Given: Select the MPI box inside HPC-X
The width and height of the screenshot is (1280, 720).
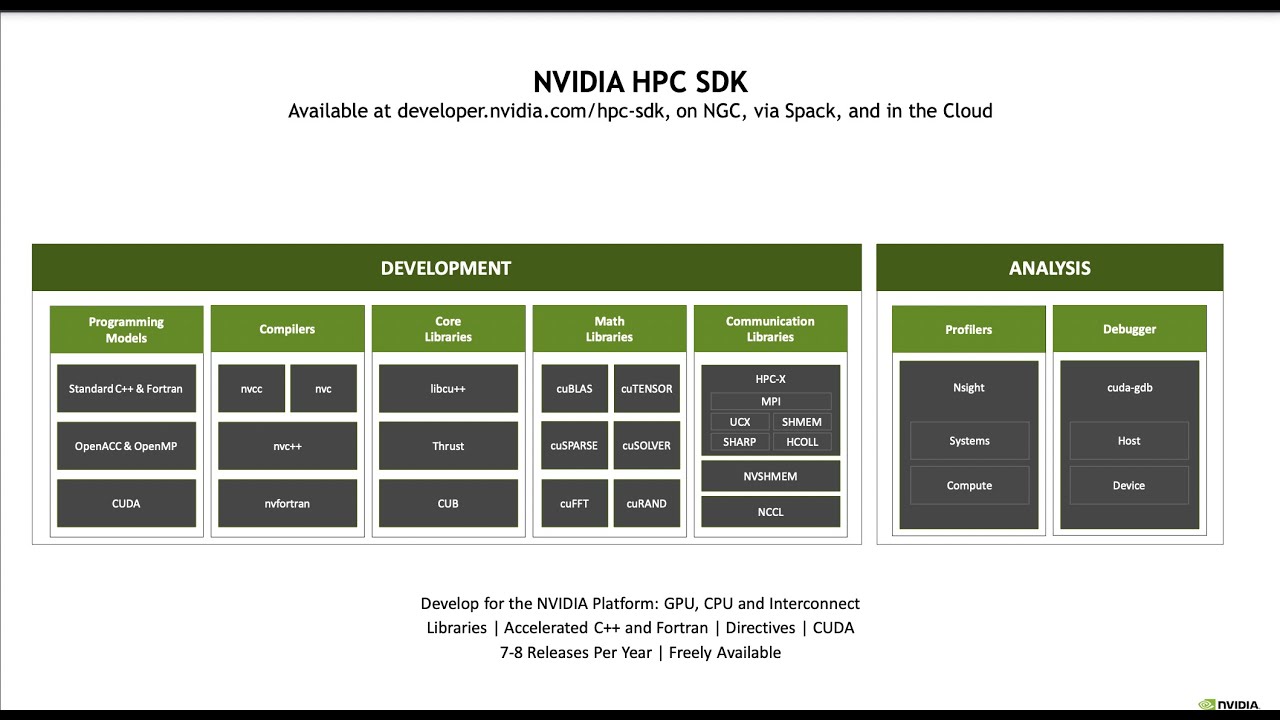Looking at the screenshot, I should tap(770, 401).
